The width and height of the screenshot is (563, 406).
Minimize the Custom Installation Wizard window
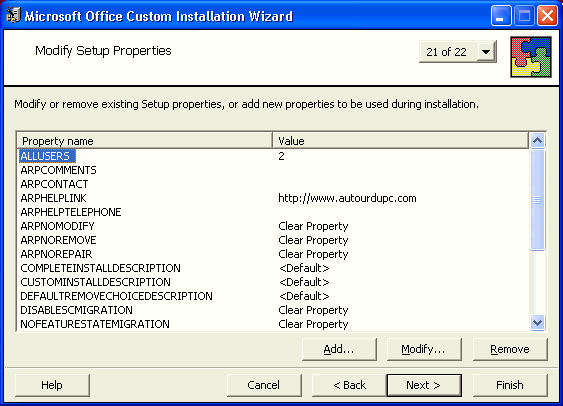coord(501,16)
